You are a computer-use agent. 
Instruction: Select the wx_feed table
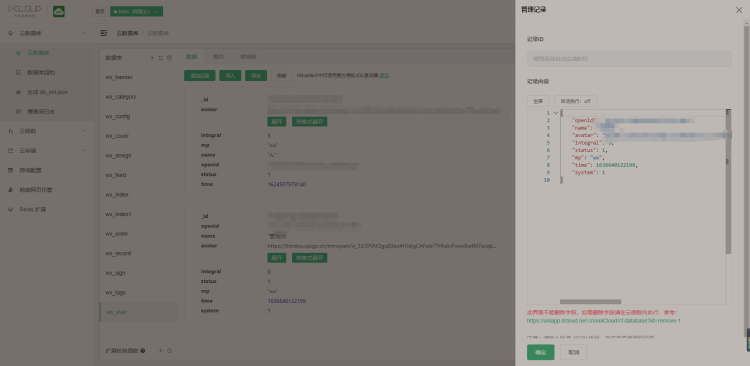click(139, 175)
